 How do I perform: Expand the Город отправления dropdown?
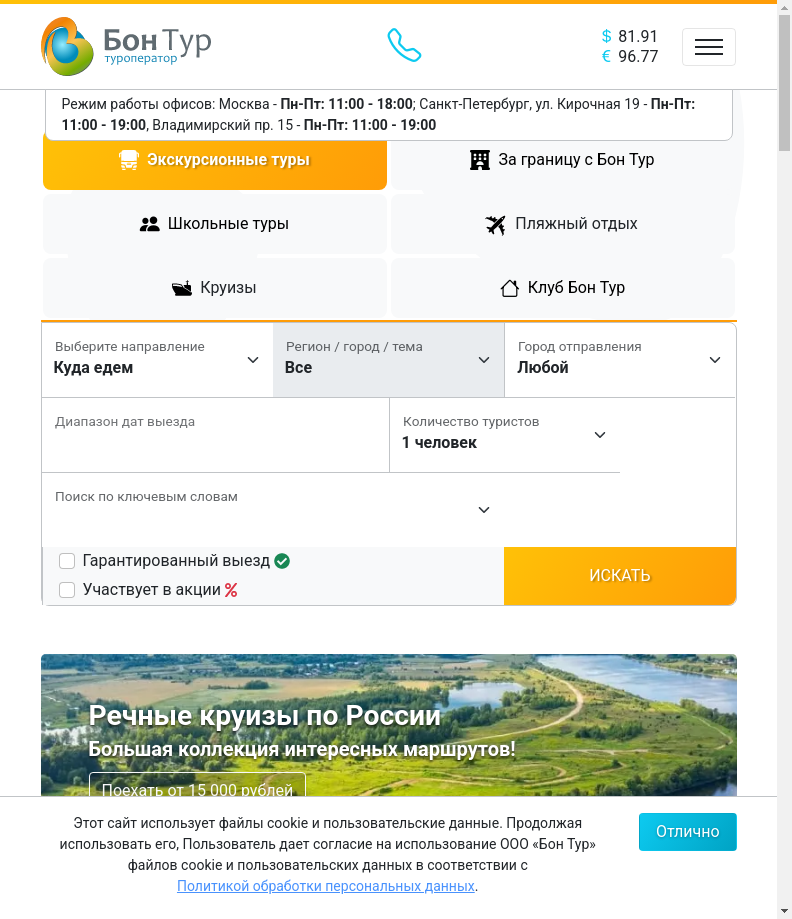(620, 360)
